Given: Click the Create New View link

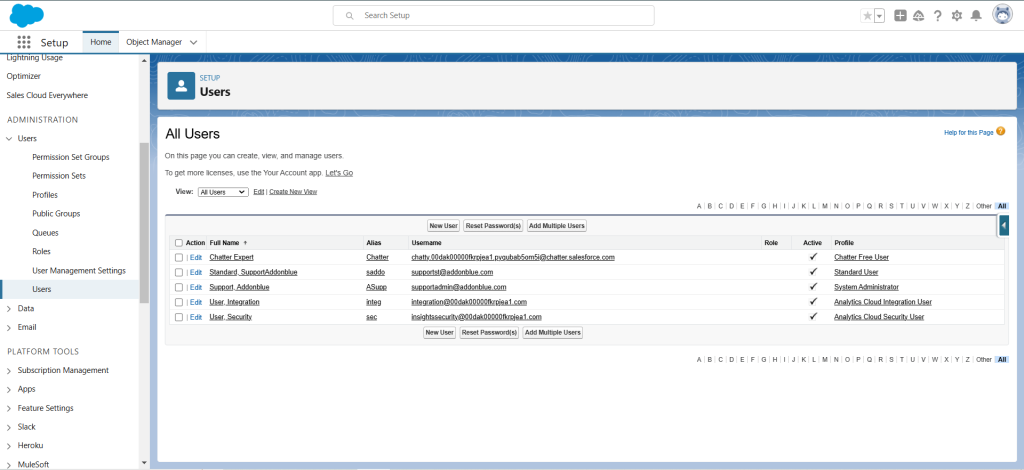Looking at the screenshot, I should [x=293, y=192].
